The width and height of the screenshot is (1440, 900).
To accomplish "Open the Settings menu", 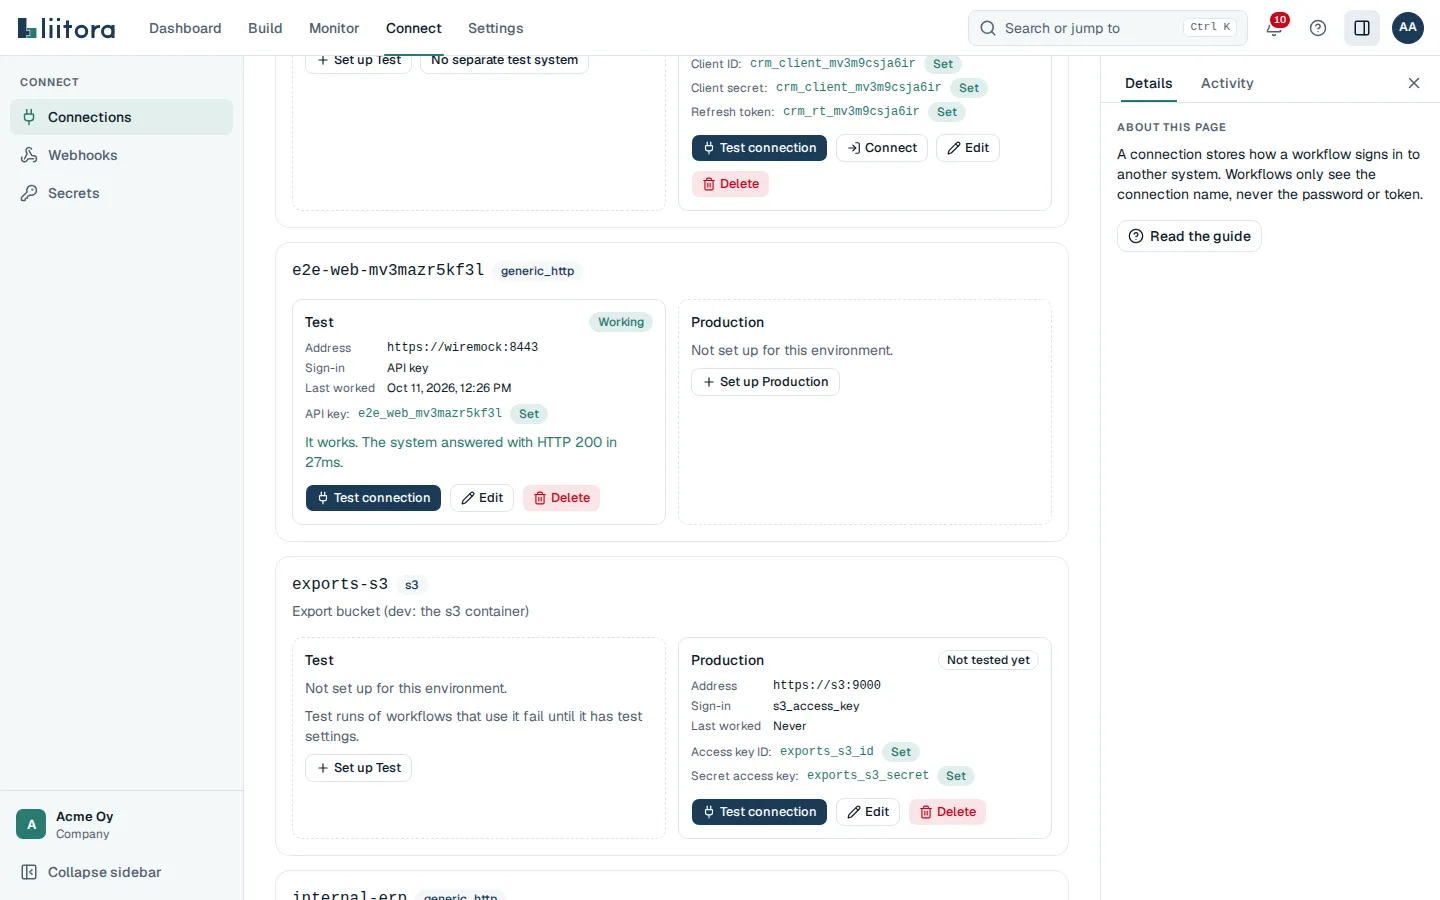I will pos(496,28).
